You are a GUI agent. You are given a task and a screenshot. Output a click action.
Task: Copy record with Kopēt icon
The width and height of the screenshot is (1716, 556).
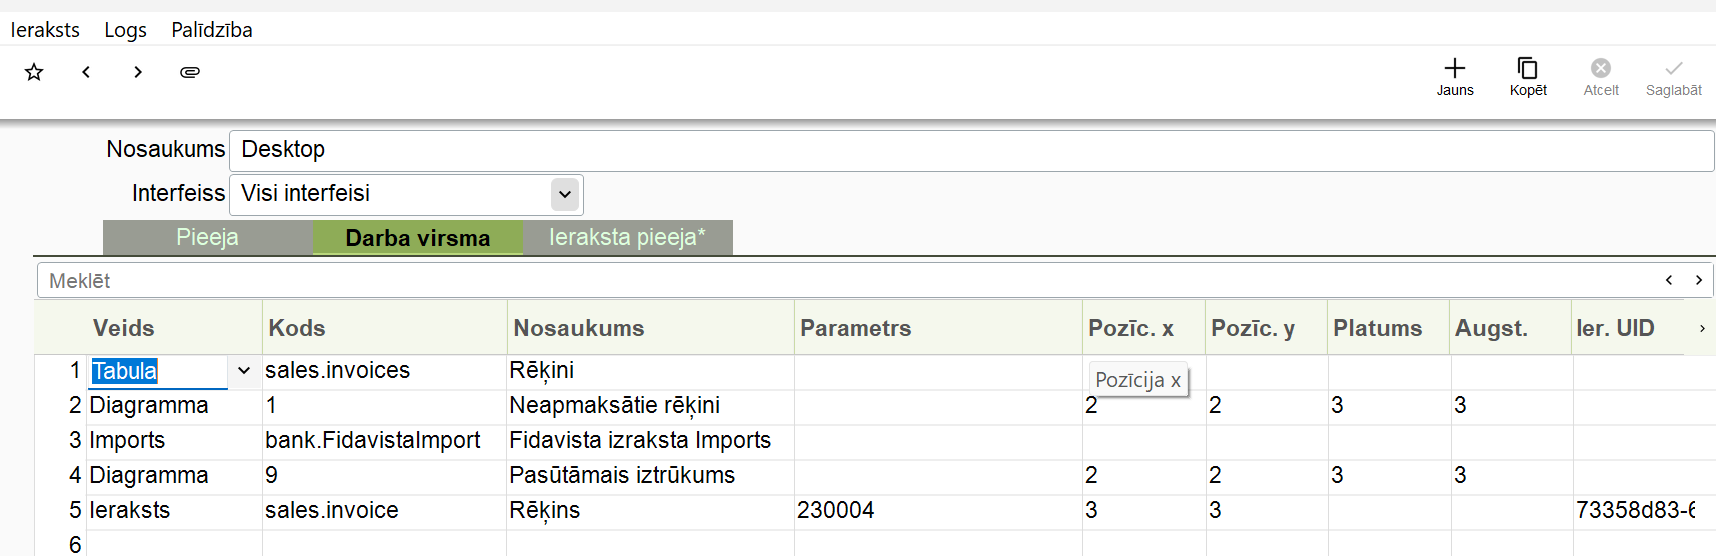[x=1528, y=76]
